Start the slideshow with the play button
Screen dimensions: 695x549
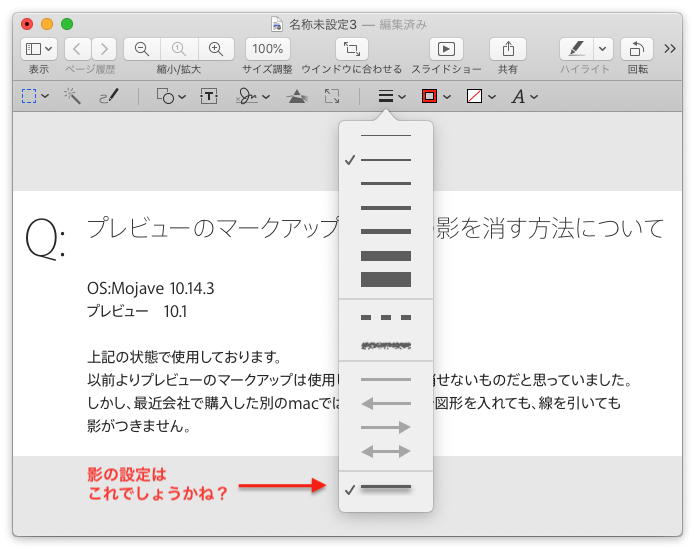click(446, 48)
